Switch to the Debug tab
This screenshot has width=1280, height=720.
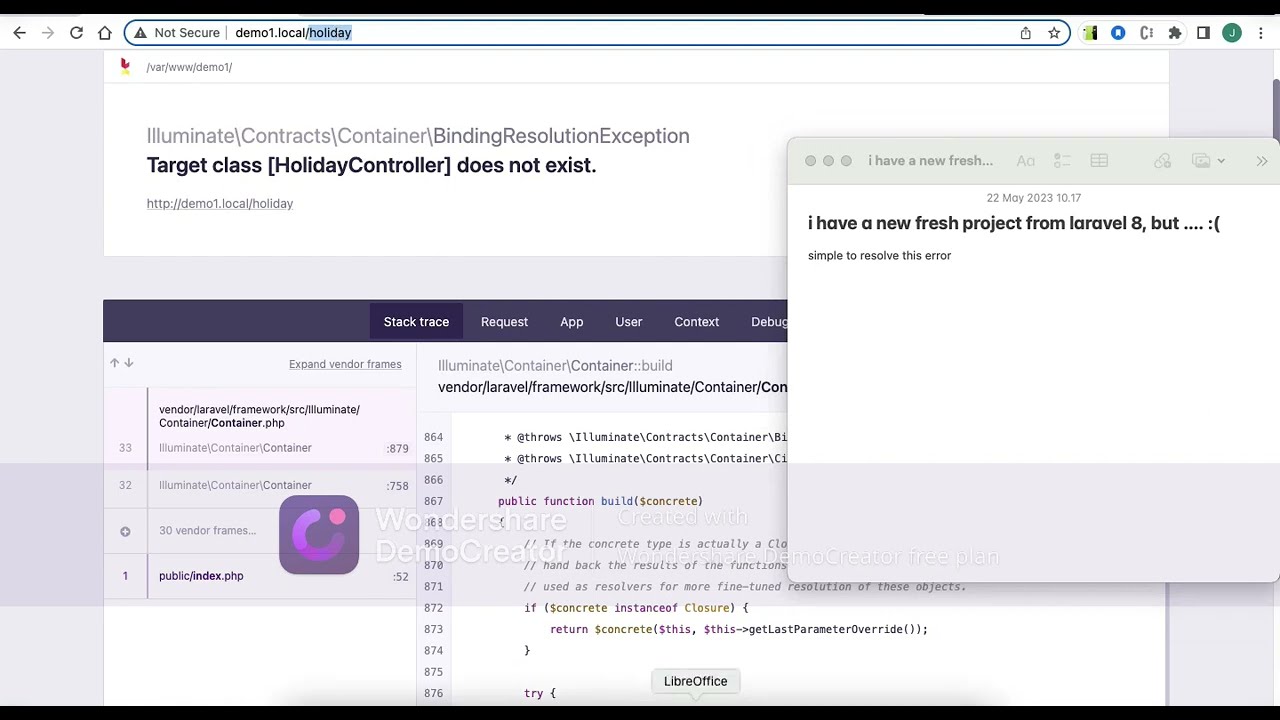click(769, 322)
